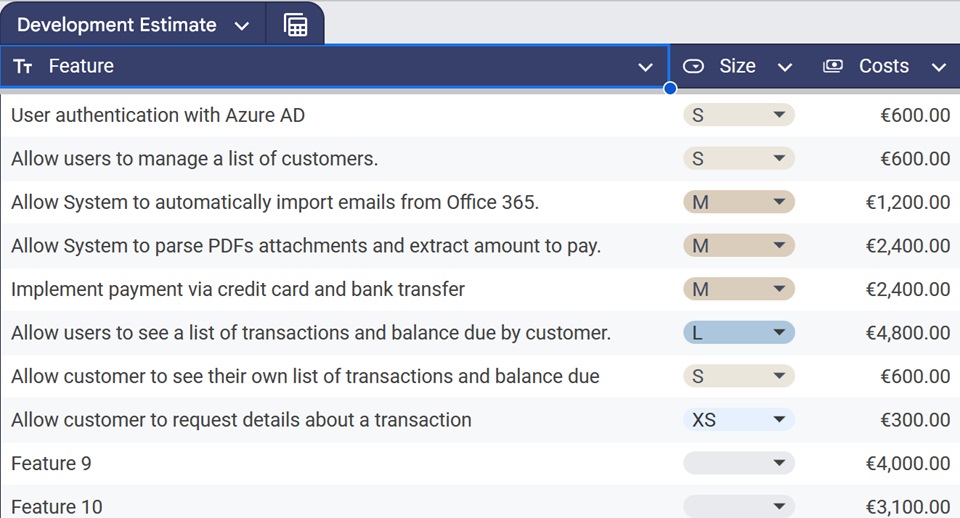Select the cell 'Allow users to manage a list of customers'
This screenshot has width=960, height=518.
pyautogui.click(x=195, y=159)
